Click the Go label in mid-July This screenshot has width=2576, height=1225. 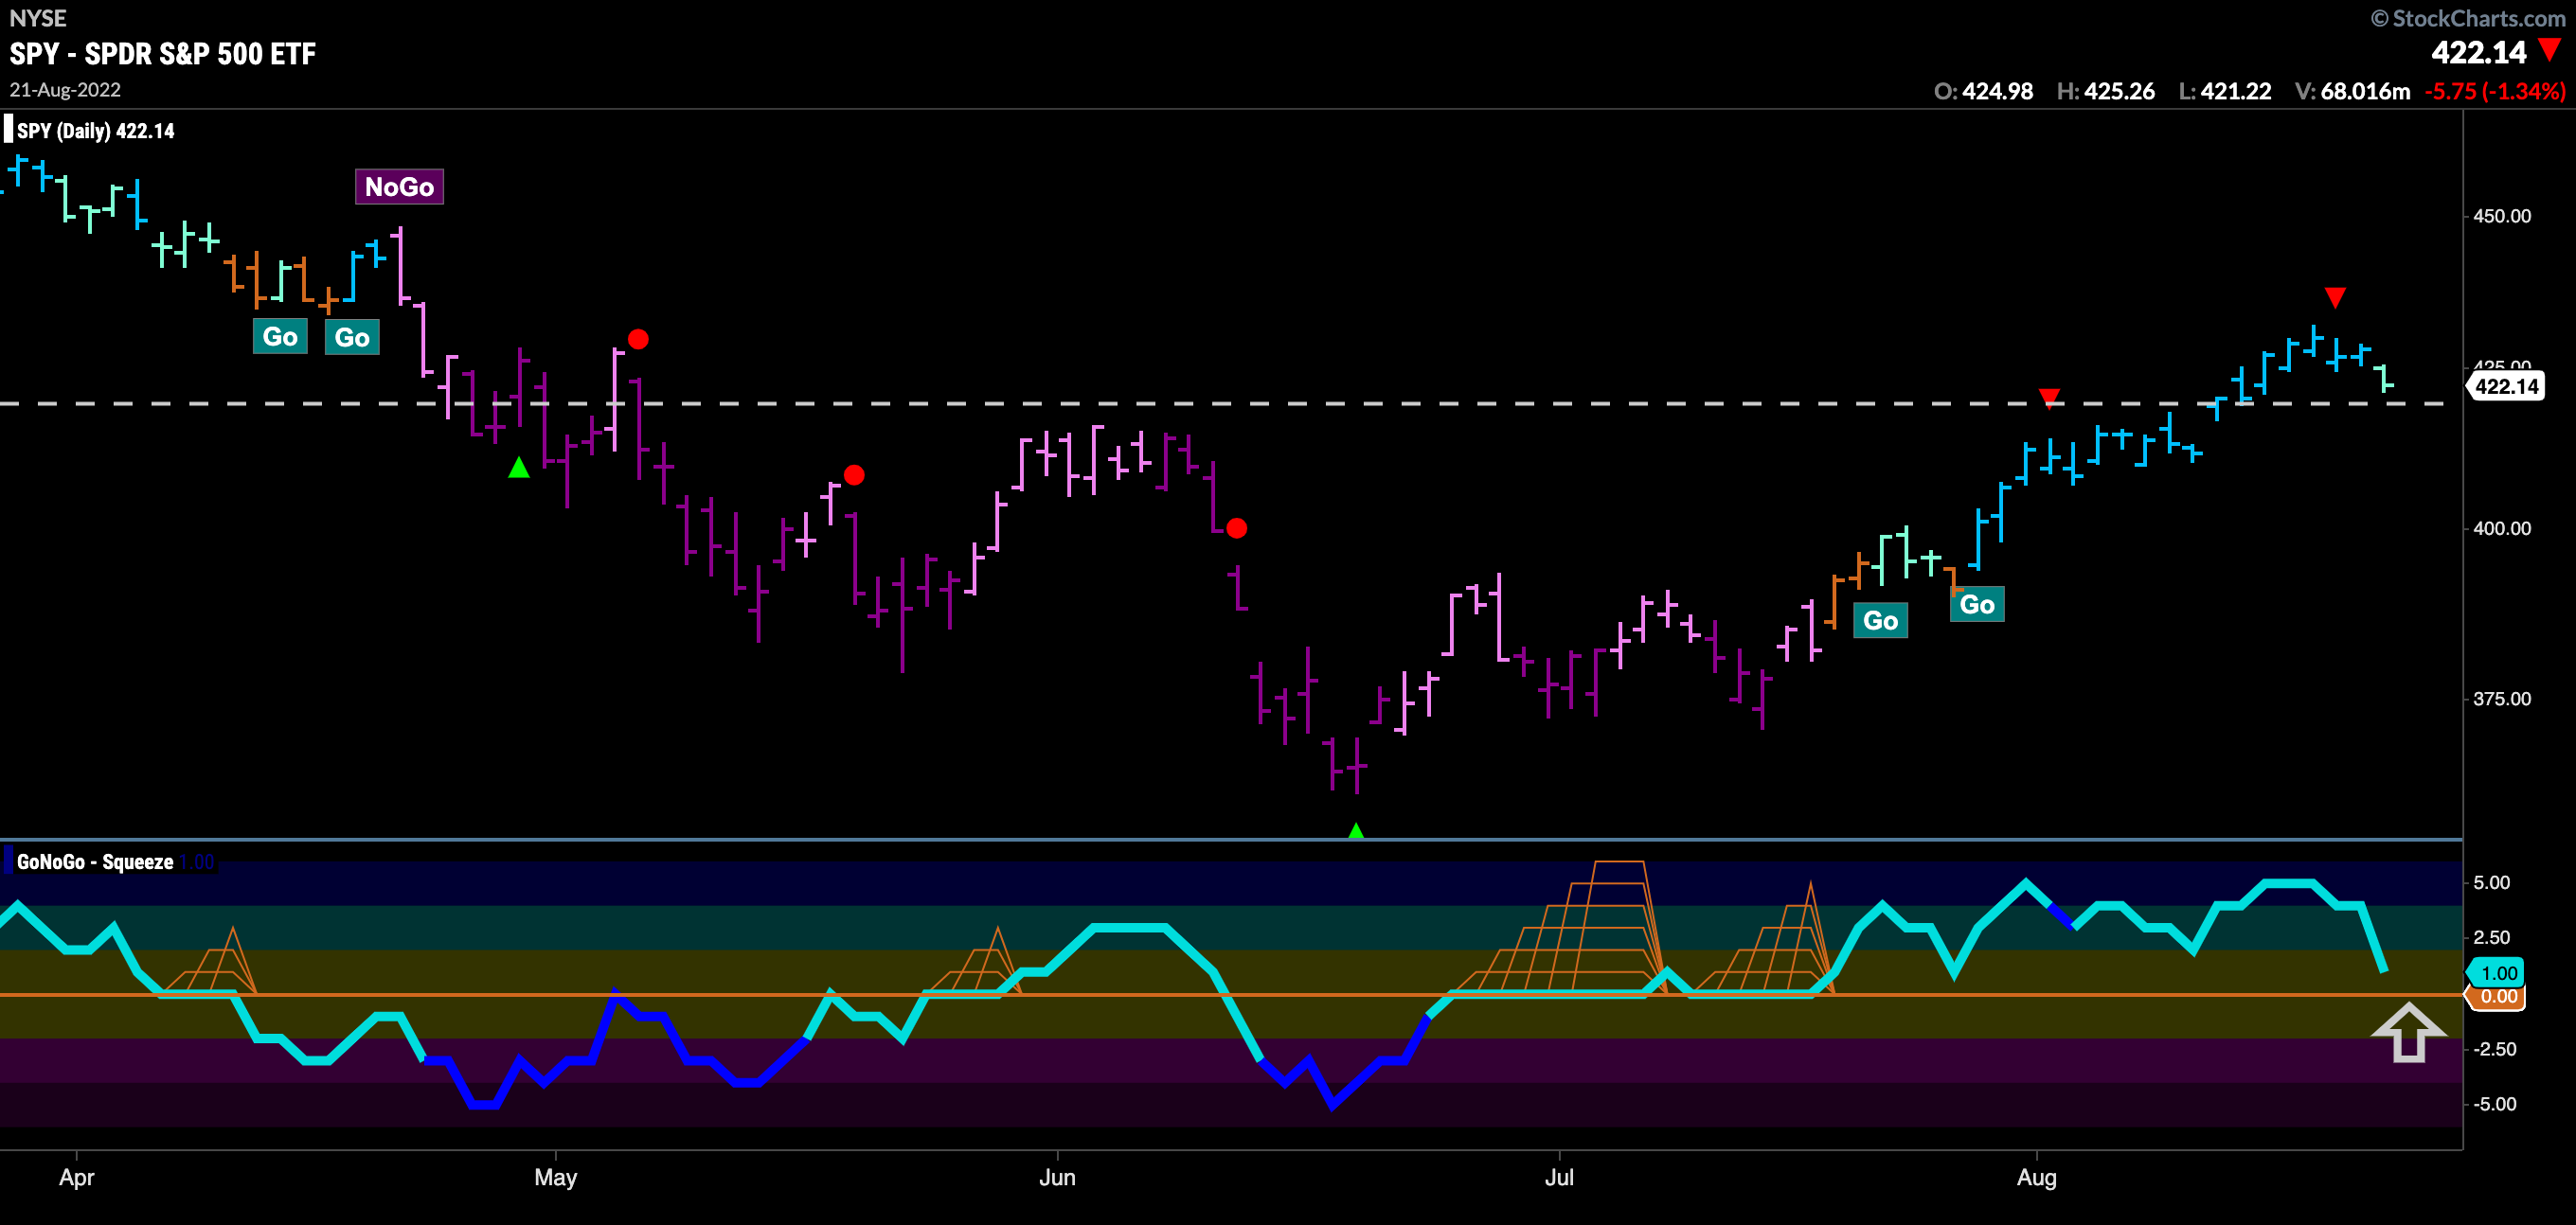tap(1881, 621)
